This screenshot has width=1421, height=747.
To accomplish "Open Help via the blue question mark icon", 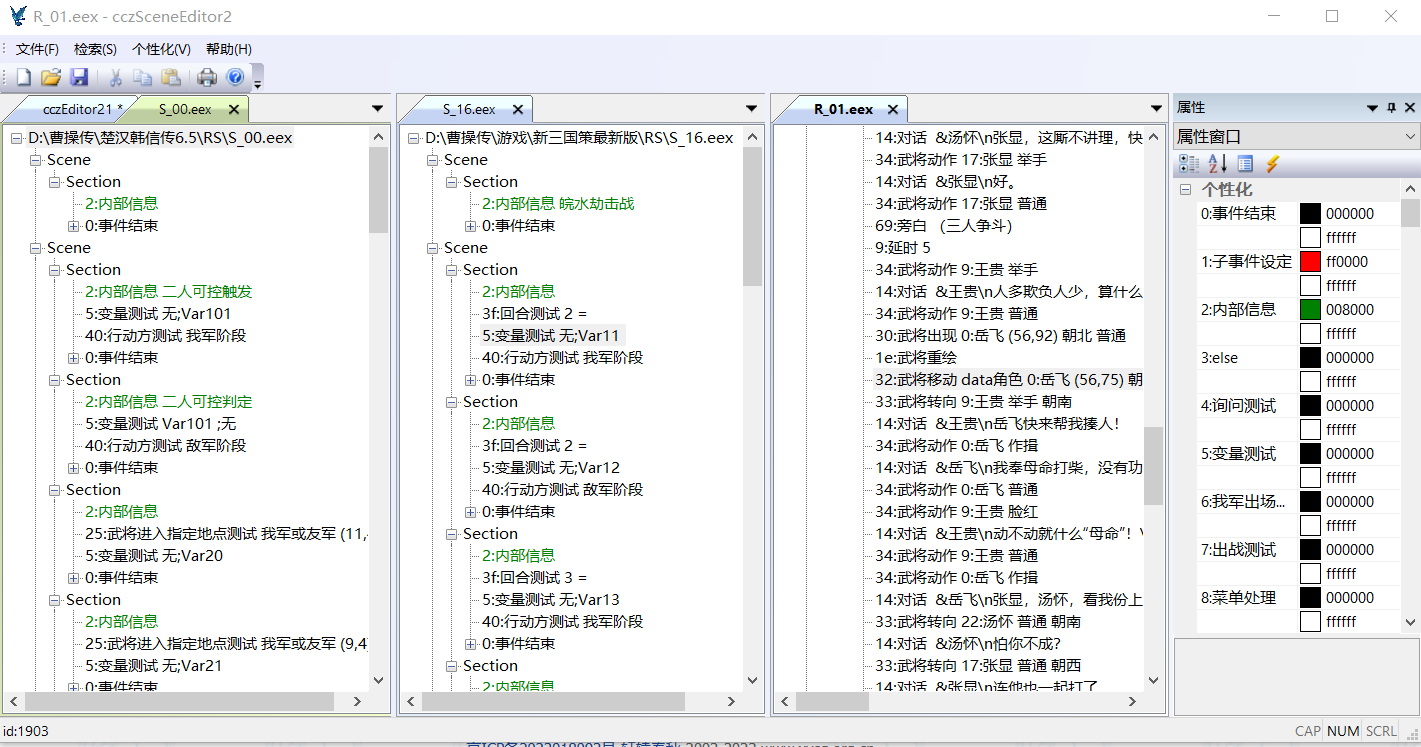I will click(235, 77).
